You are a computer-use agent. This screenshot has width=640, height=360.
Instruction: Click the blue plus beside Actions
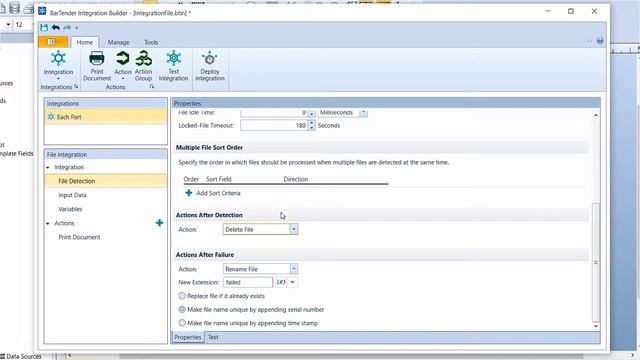tap(160, 223)
